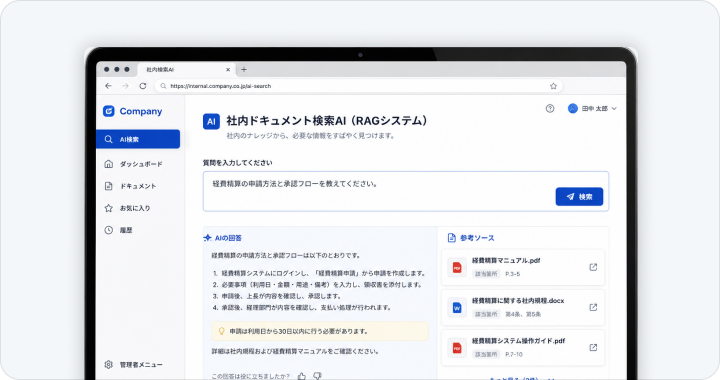Click the magnifier icon in AI検索 item
Screen dimensions: 720x380
point(108,139)
